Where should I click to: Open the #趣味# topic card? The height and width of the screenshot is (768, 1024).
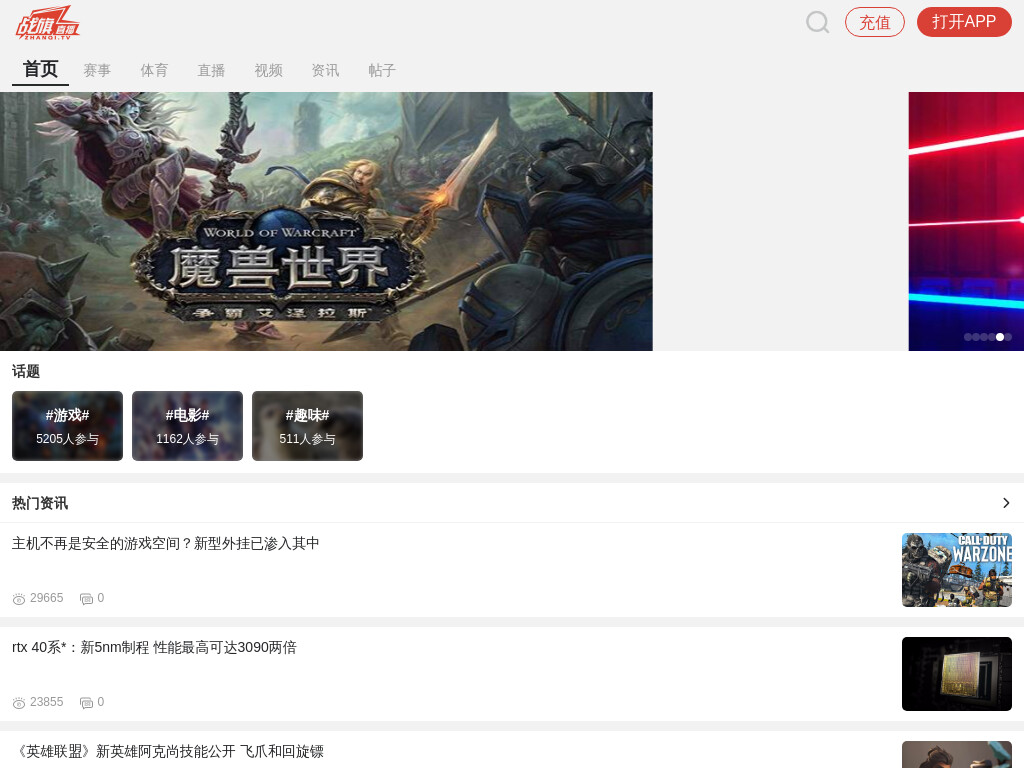click(x=308, y=426)
